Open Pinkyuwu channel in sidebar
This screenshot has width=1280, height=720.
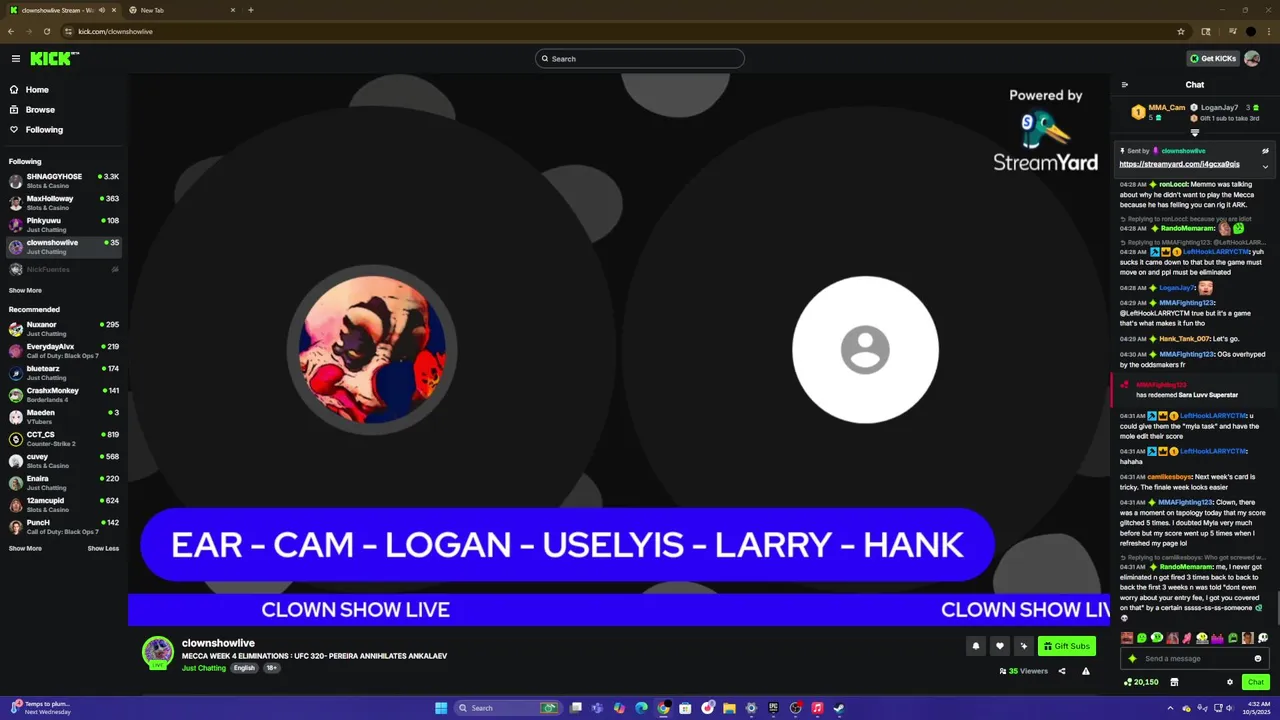64,224
